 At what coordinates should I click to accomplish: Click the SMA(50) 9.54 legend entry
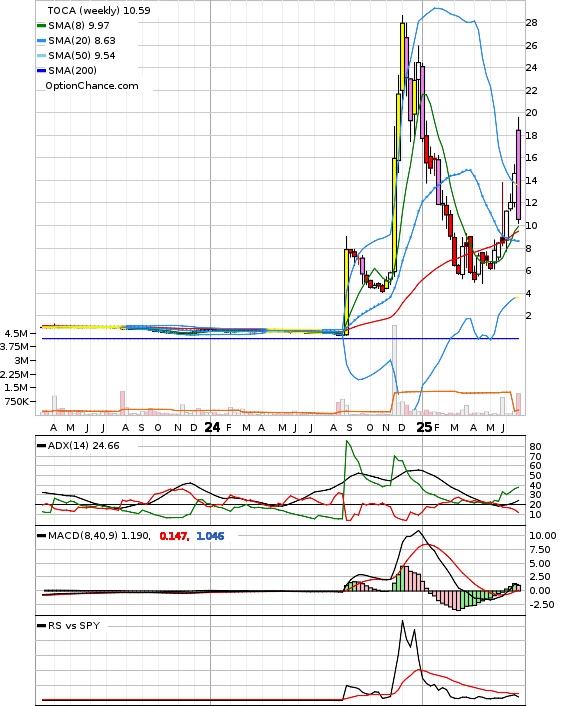click(76, 55)
